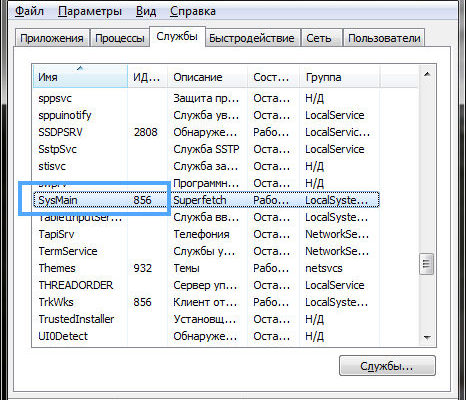Screen dimensions: 466x400
Task: Switch to the Быстродействие tab
Action: (252, 38)
